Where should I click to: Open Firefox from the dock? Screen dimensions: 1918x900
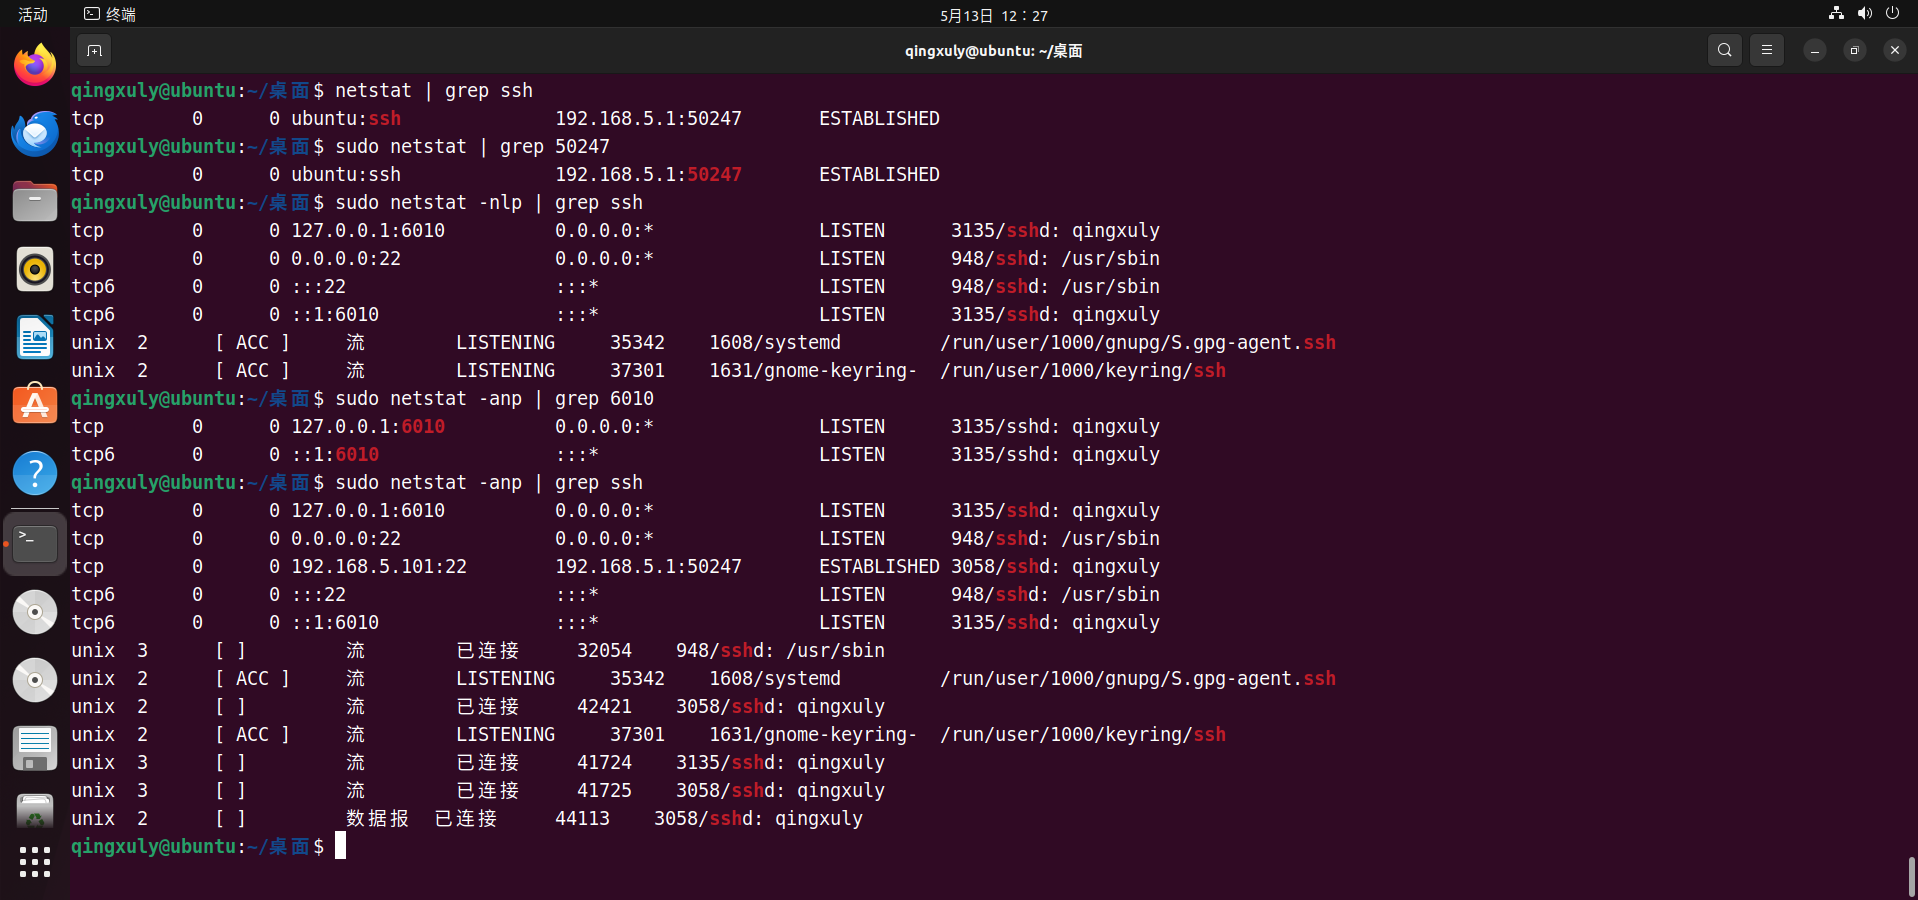pyautogui.click(x=35, y=65)
